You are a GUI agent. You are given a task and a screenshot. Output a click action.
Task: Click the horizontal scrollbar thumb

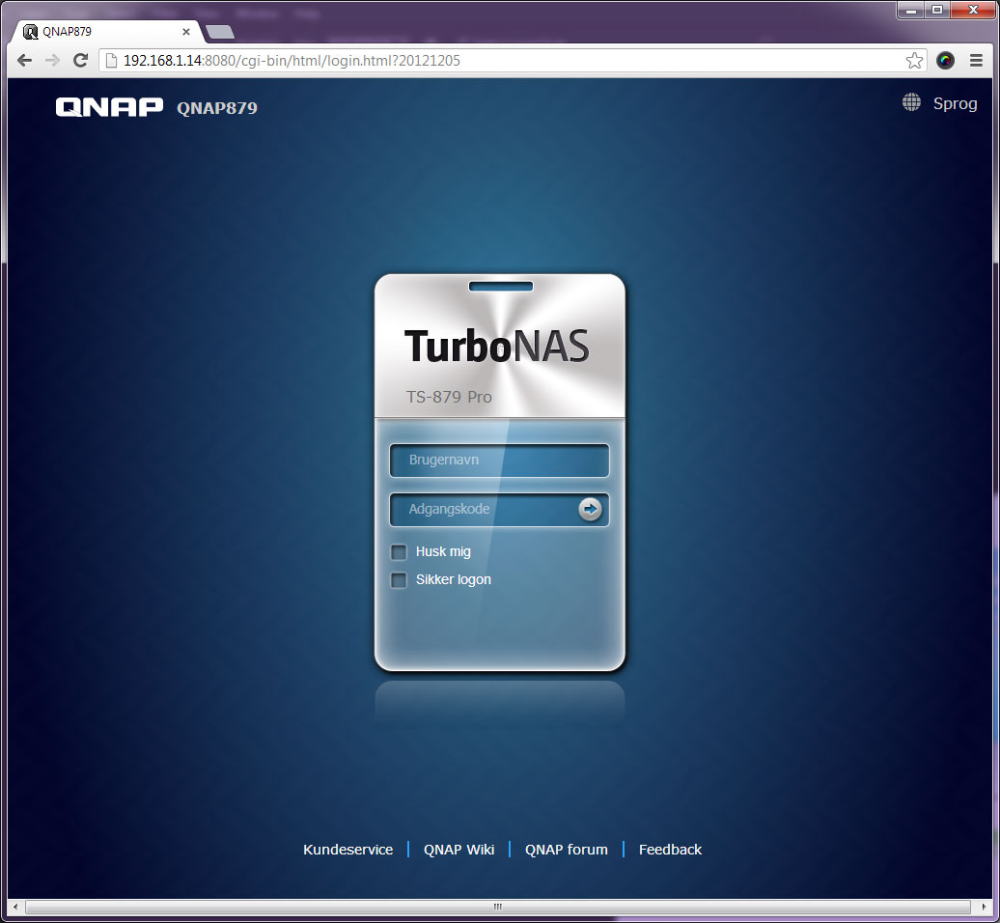(x=497, y=906)
